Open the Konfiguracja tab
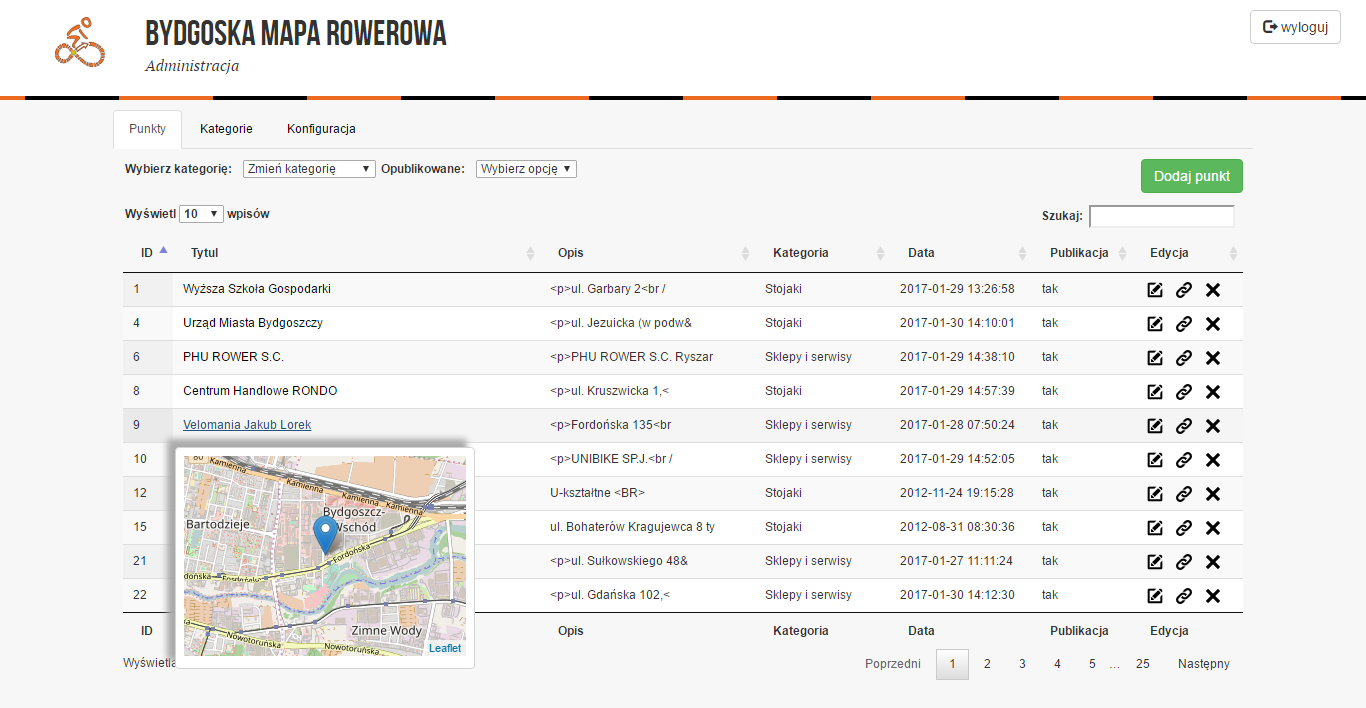This screenshot has height=708, width=1366. tap(321, 129)
